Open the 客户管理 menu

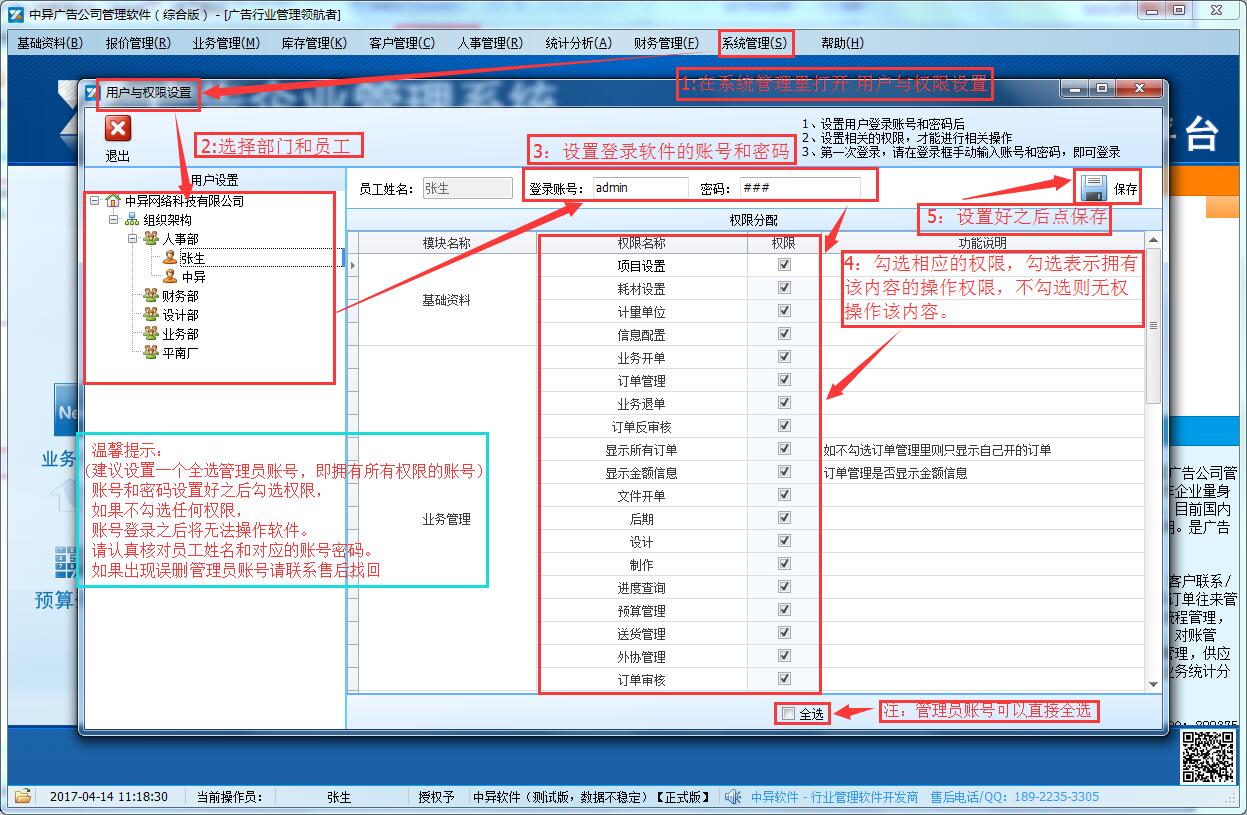(x=402, y=43)
